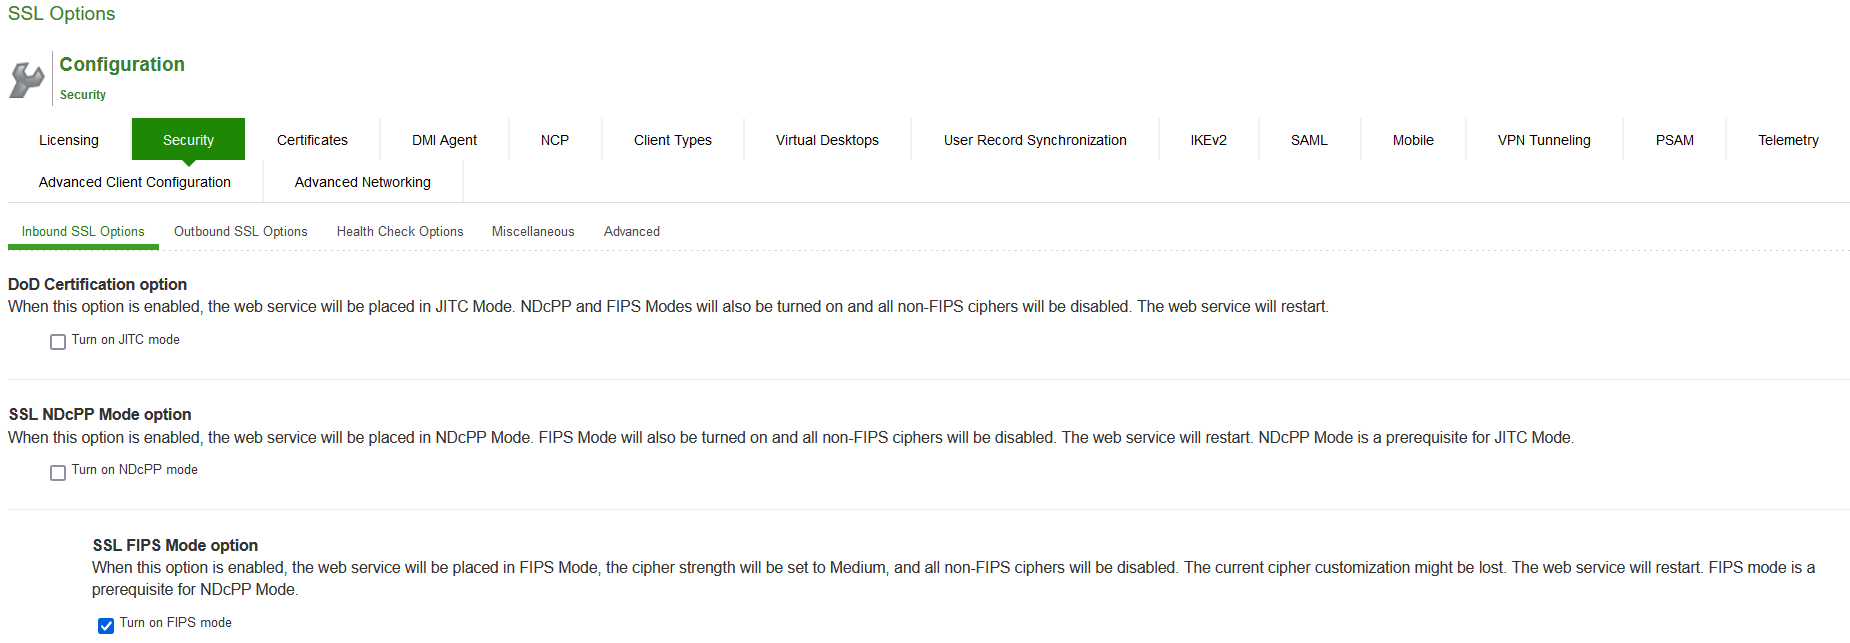Check the Turn on NDcPP mode box
The width and height of the screenshot is (1850, 643).
pyautogui.click(x=58, y=472)
